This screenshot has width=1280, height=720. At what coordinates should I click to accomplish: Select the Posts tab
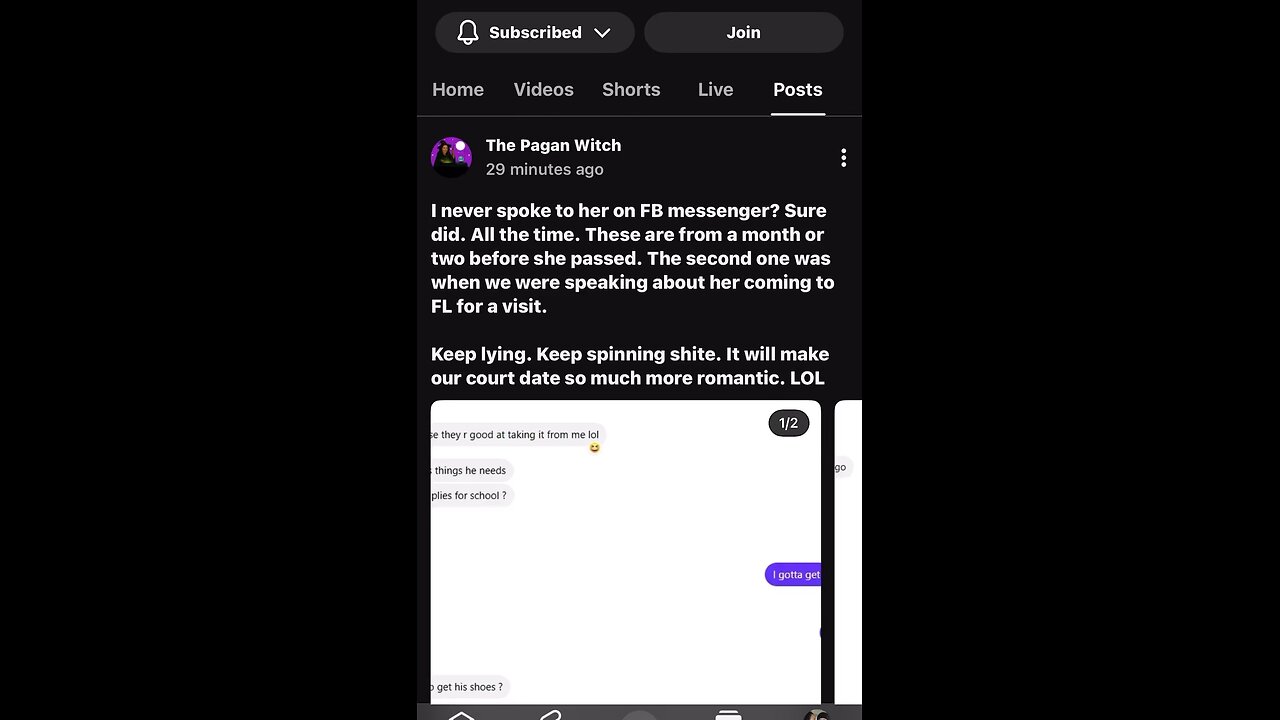[797, 89]
